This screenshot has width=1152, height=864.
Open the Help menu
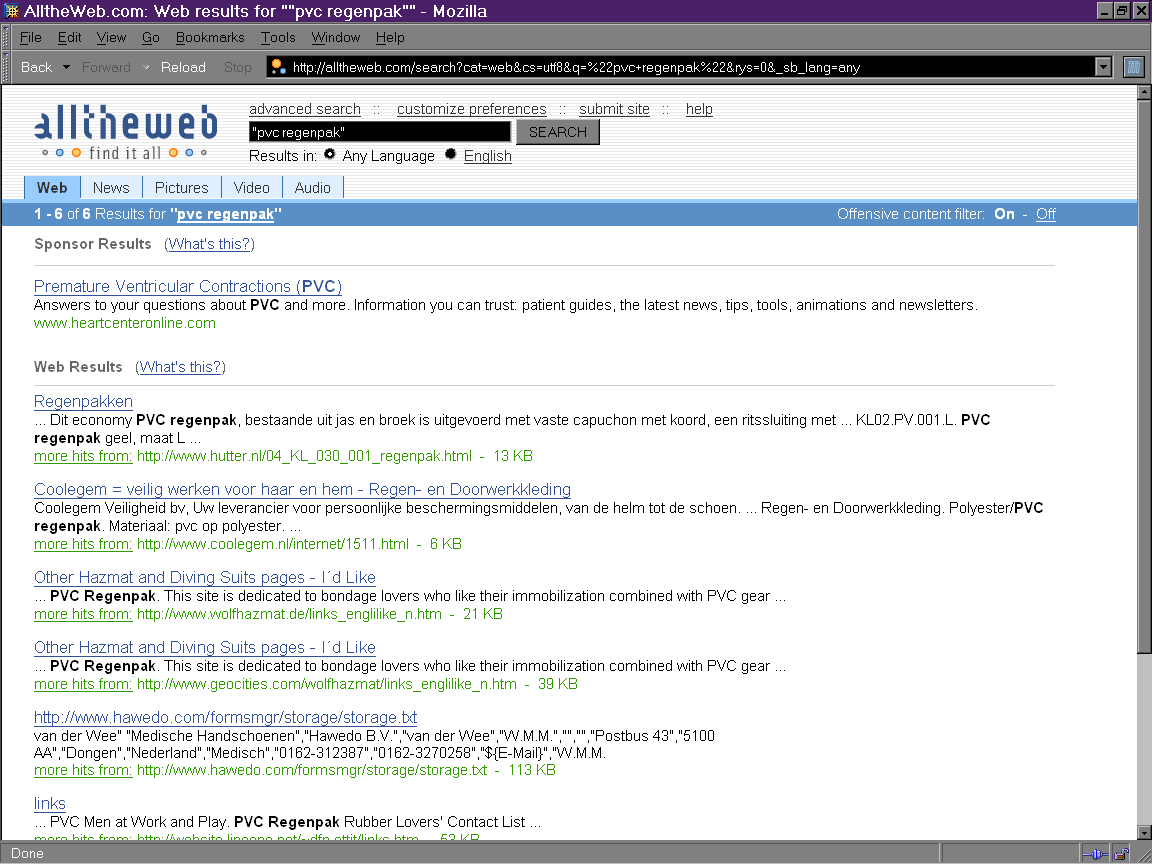(390, 37)
